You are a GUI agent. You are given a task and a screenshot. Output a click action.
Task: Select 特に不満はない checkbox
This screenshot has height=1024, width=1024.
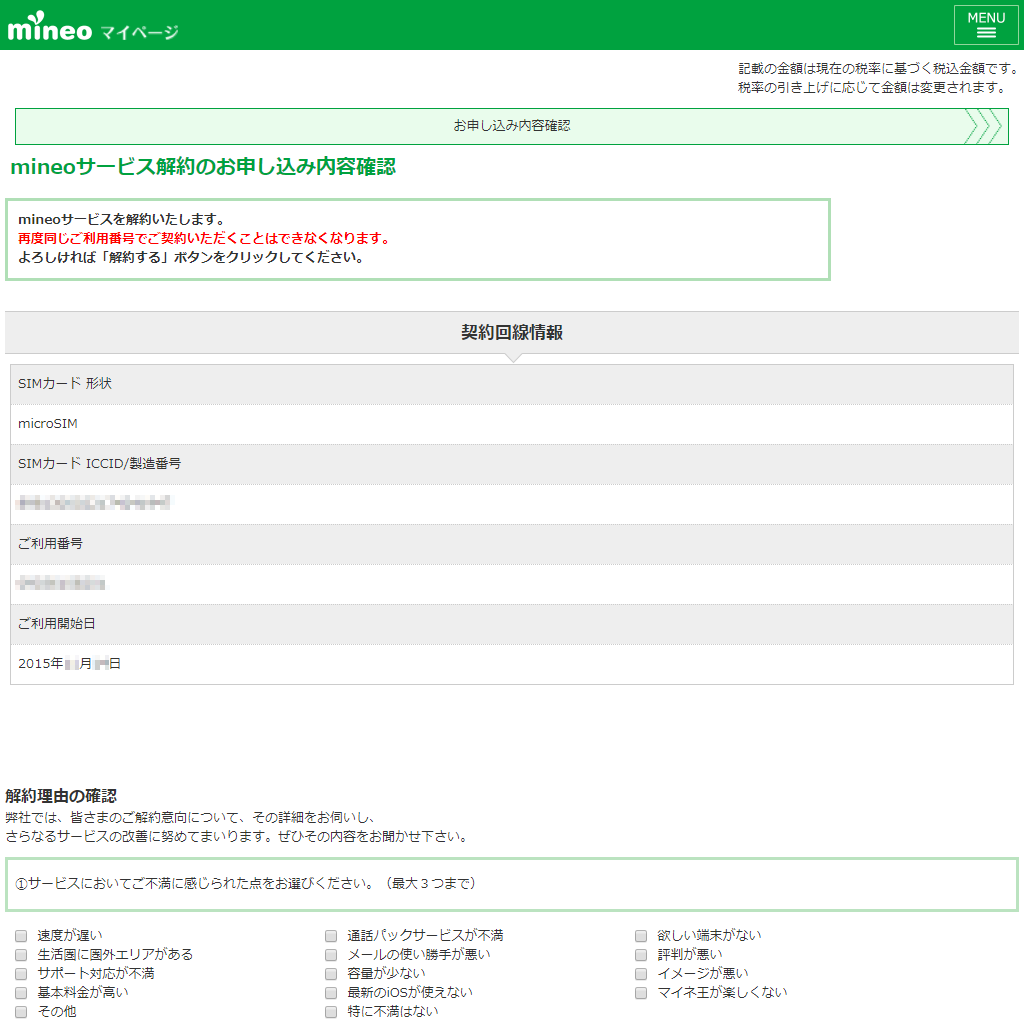coord(331,1012)
